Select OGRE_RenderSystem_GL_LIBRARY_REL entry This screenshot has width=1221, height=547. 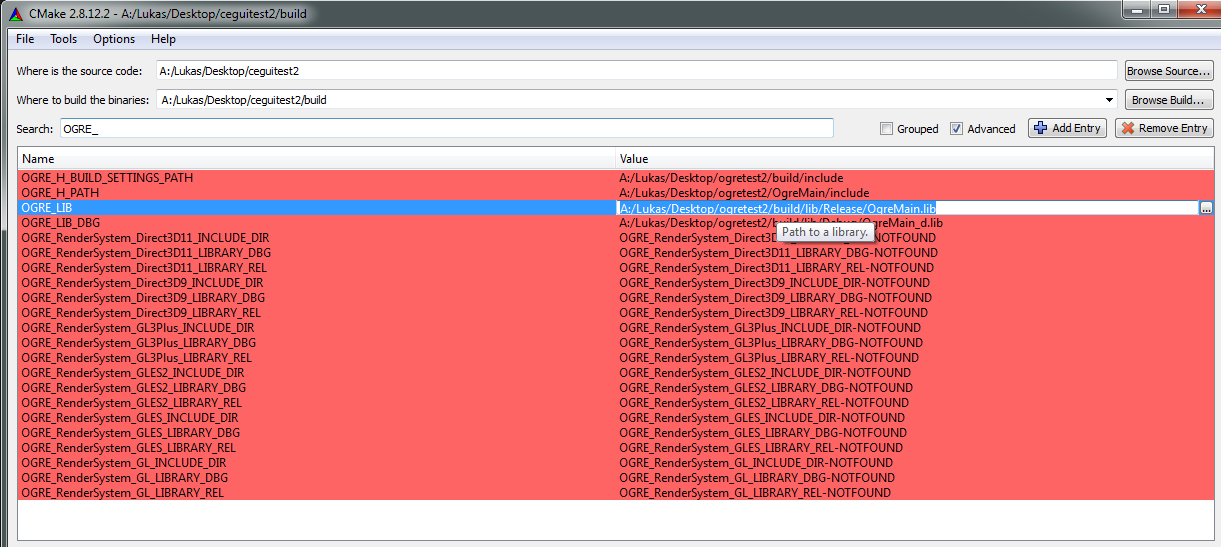coord(122,493)
